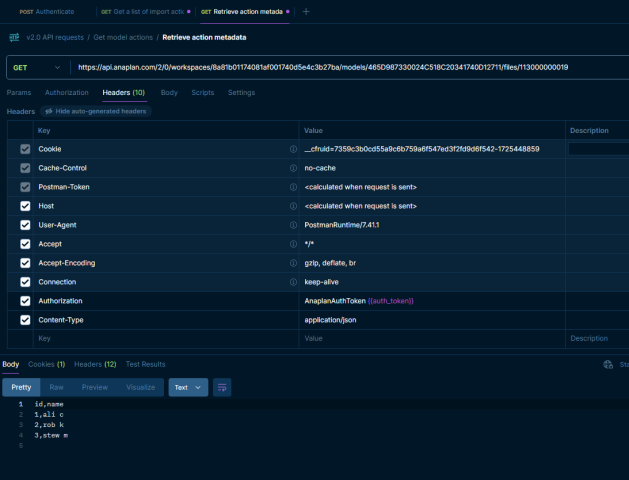Select the Visualize response view
The width and height of the screenshot is (629, 480).
[x=140, y=387]
